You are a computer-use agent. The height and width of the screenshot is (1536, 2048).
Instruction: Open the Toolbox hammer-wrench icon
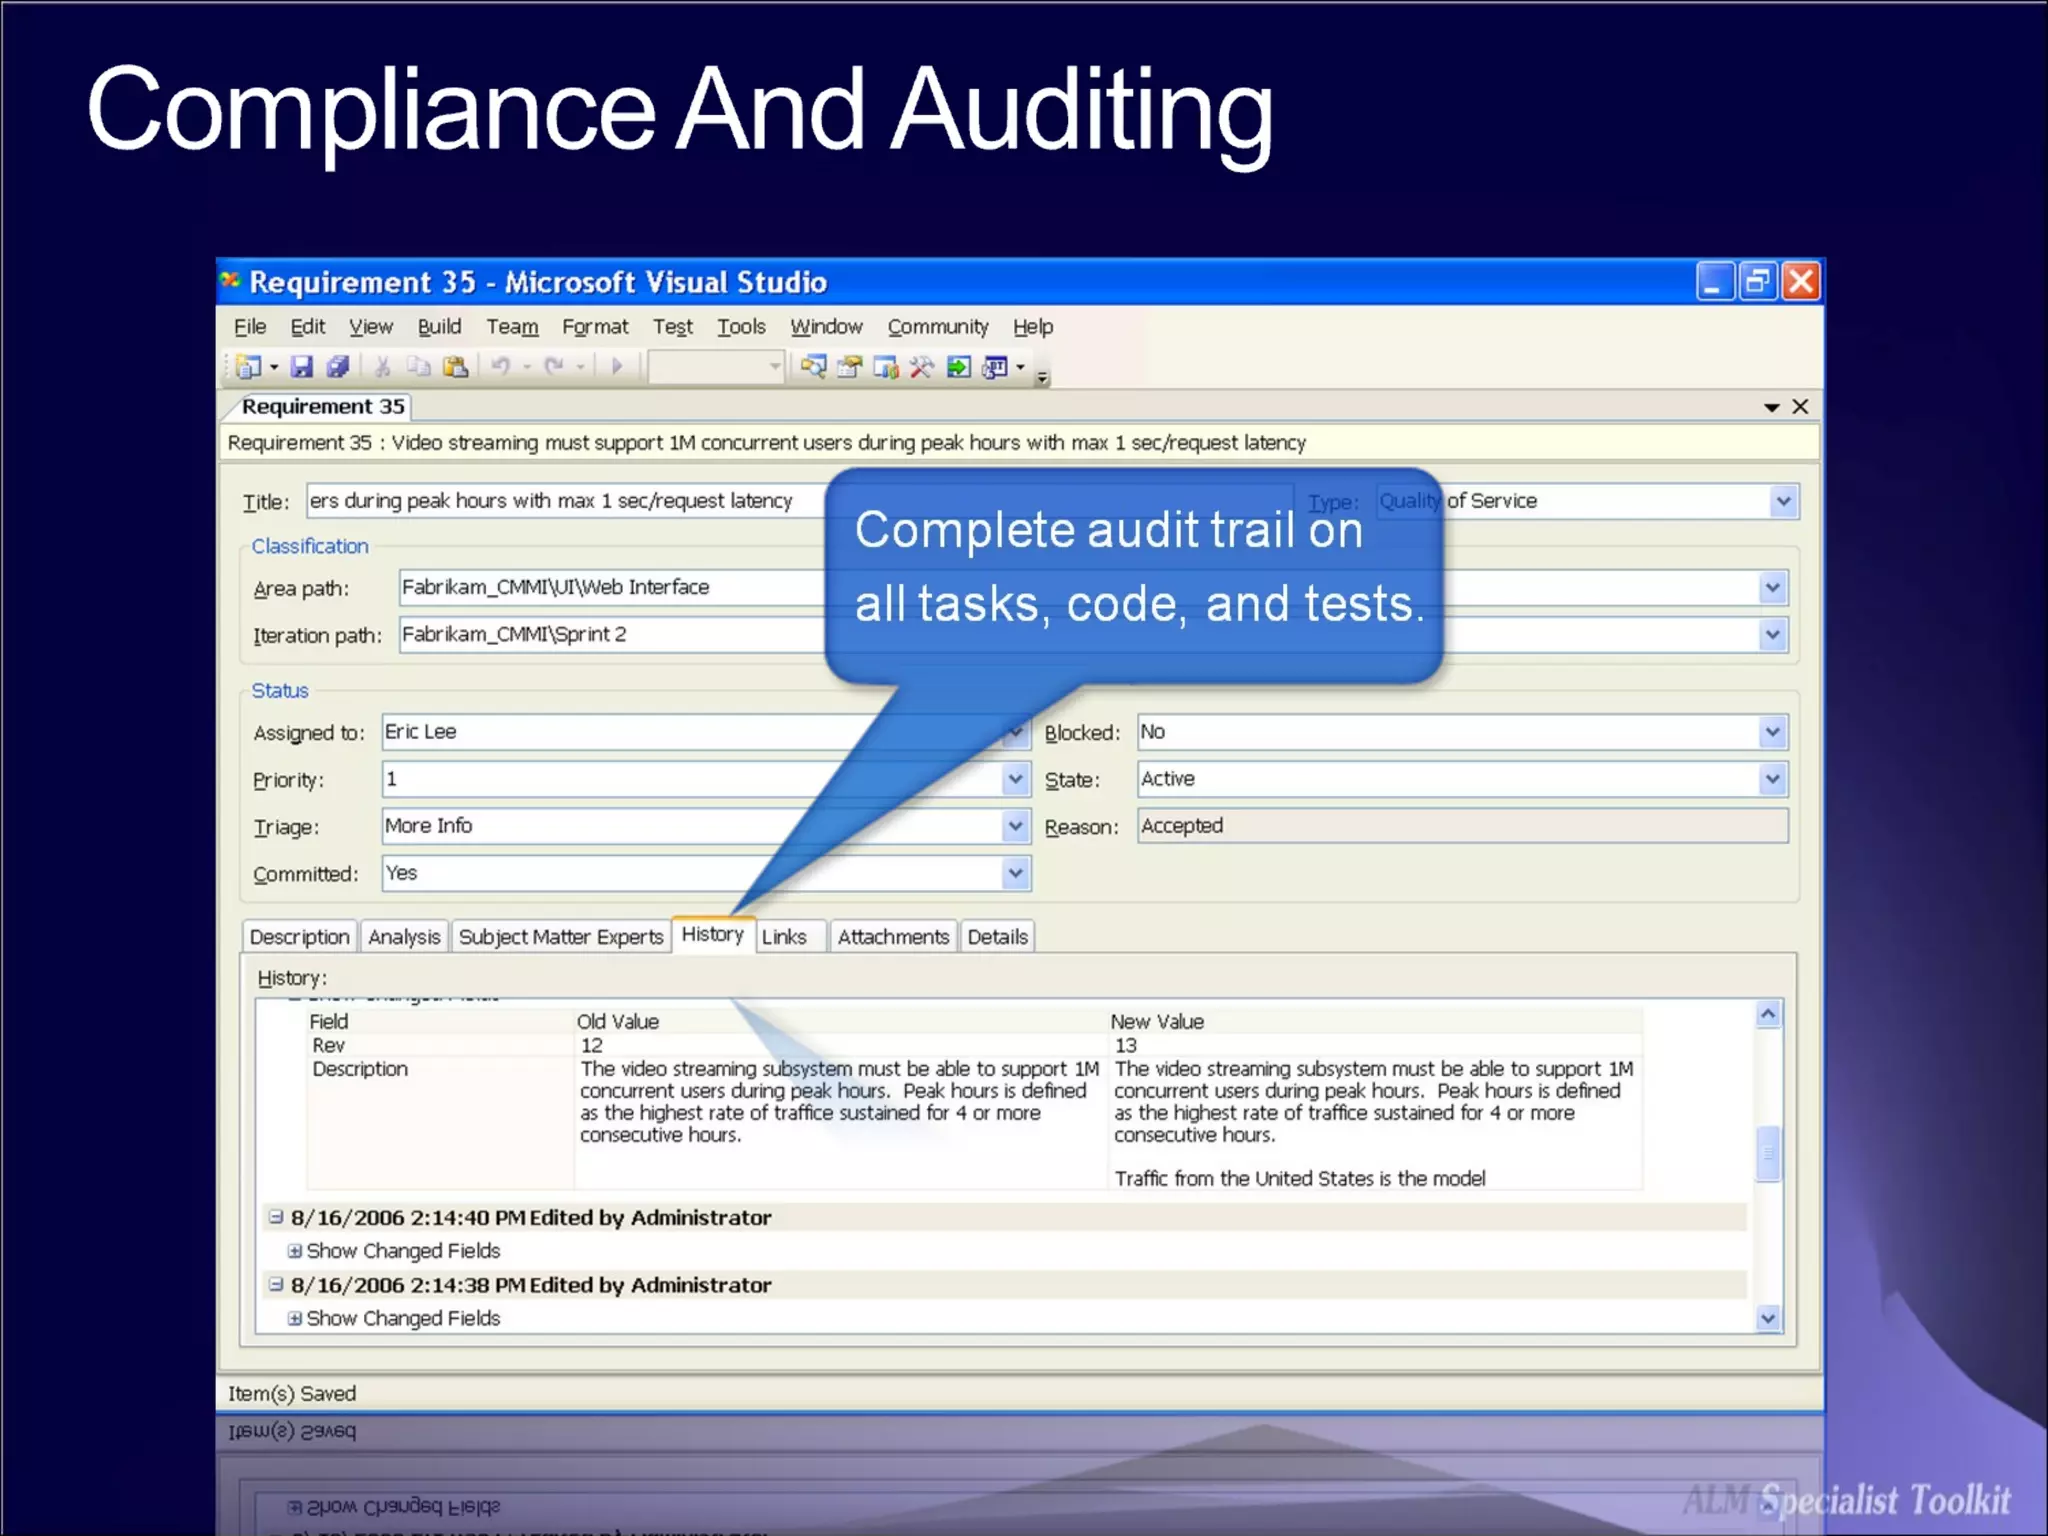[x=921, y=367]
